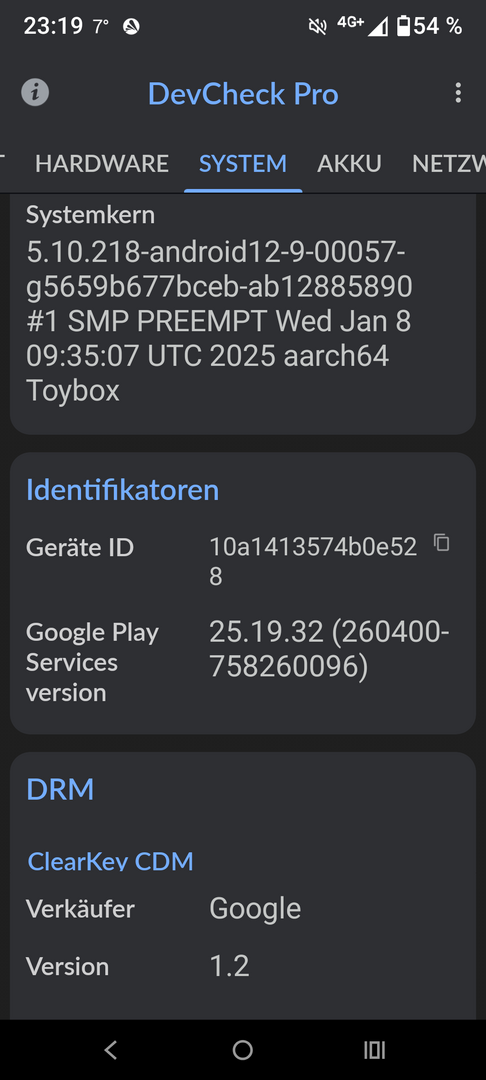Tap the Verkäufer Google row
Image resolution: width=486 pixels, height=1080 pixels.
(x=242, y=908)
